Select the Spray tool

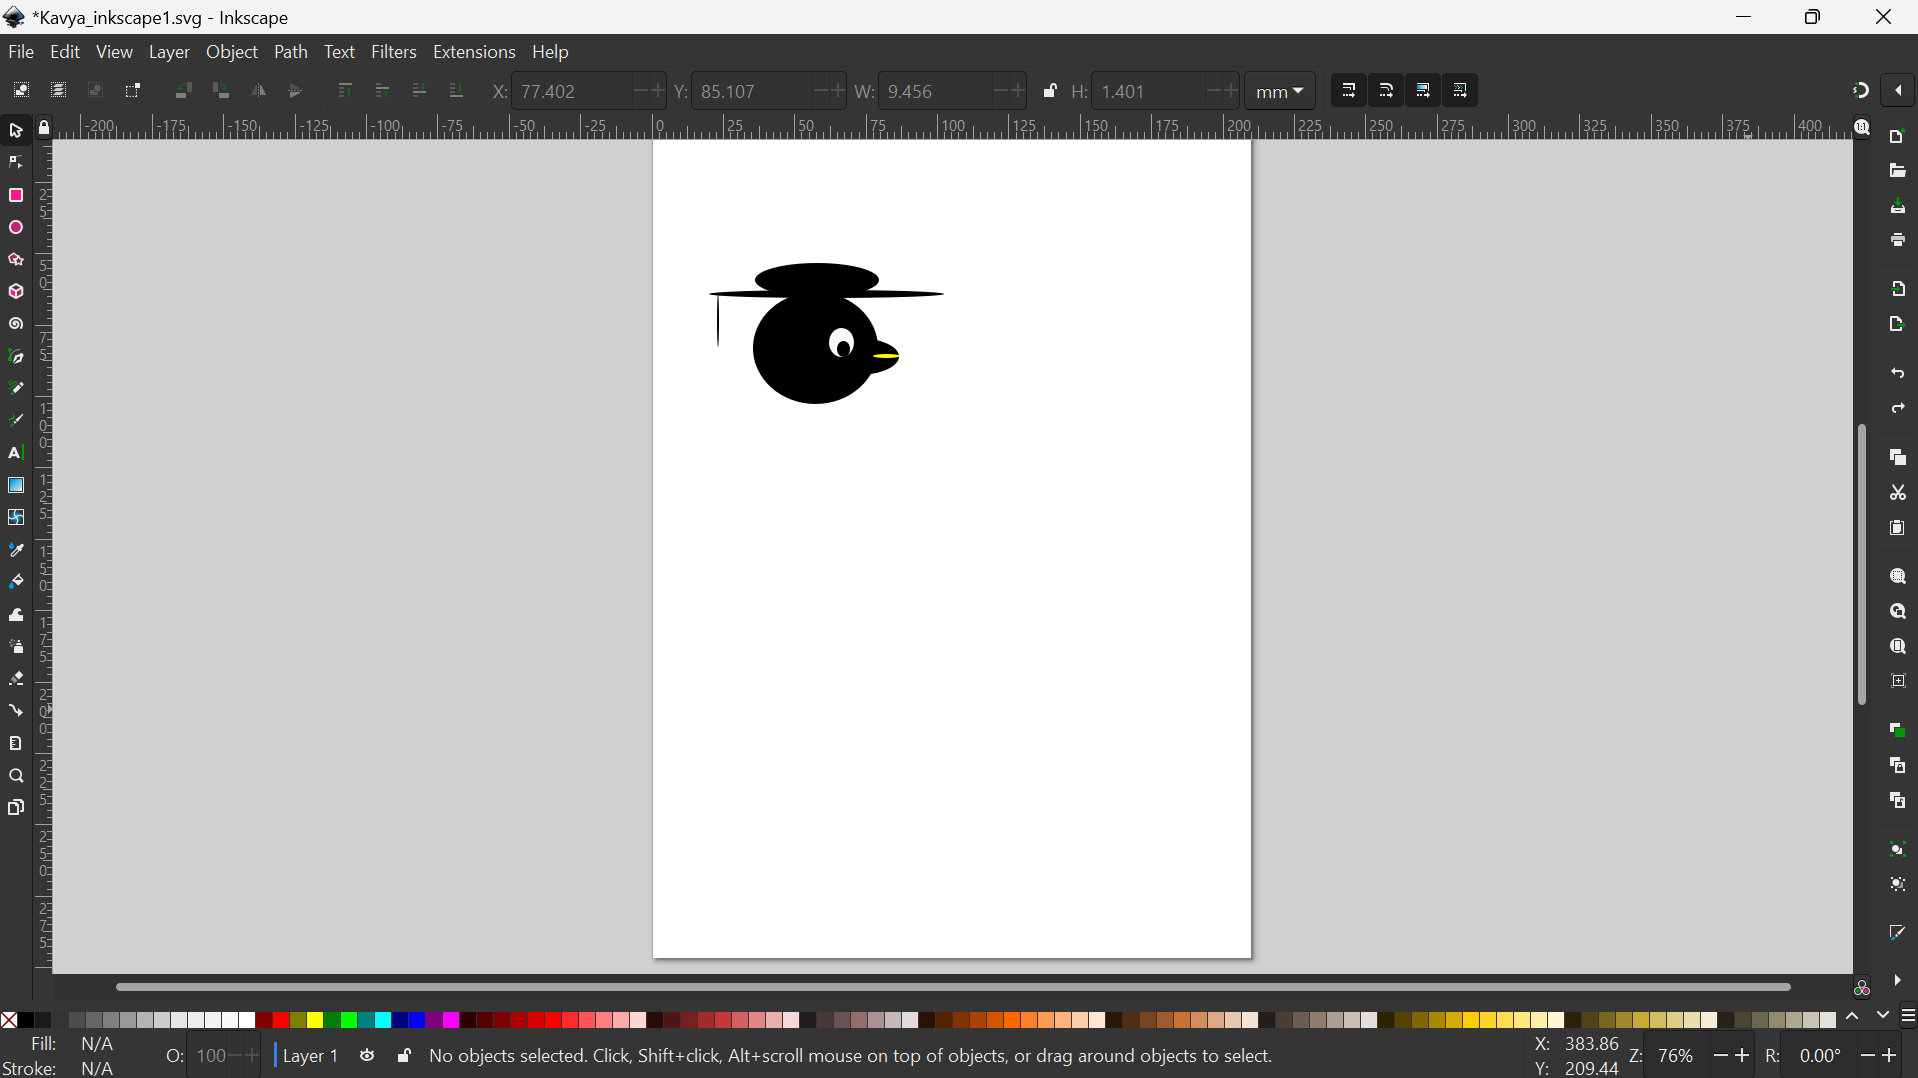(x=16, y=647)
